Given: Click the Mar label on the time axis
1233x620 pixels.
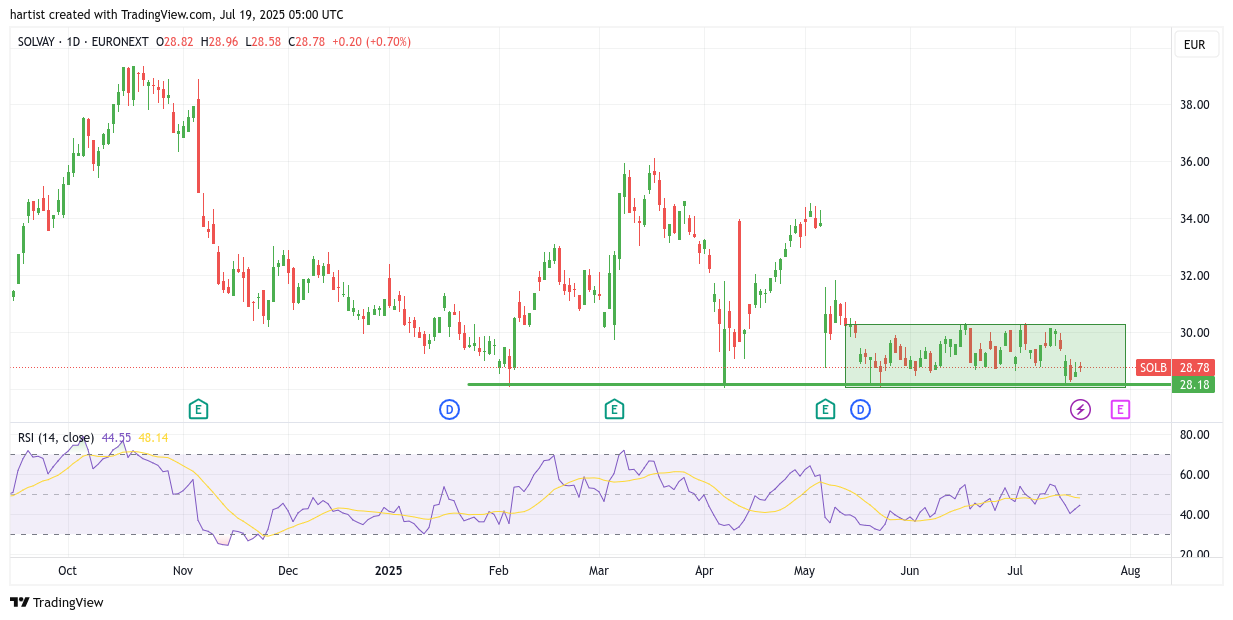Looking at the screenshot, I should (x=599, y=571).
